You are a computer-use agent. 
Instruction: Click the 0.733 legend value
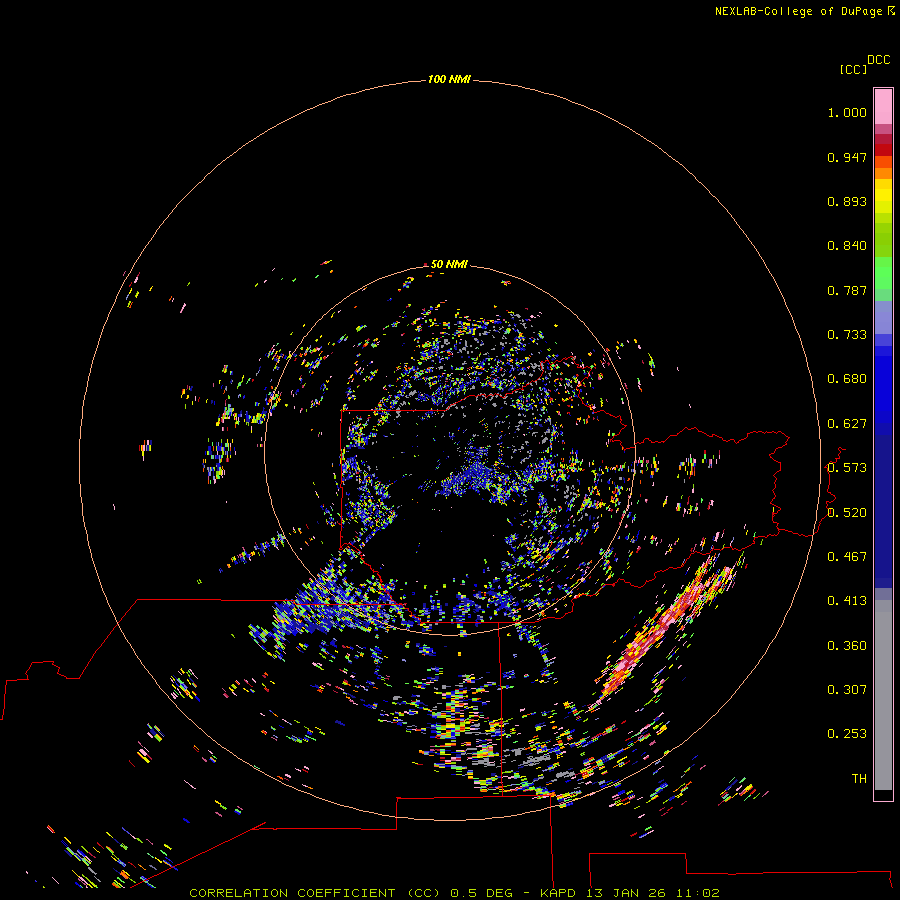(847, 335)
